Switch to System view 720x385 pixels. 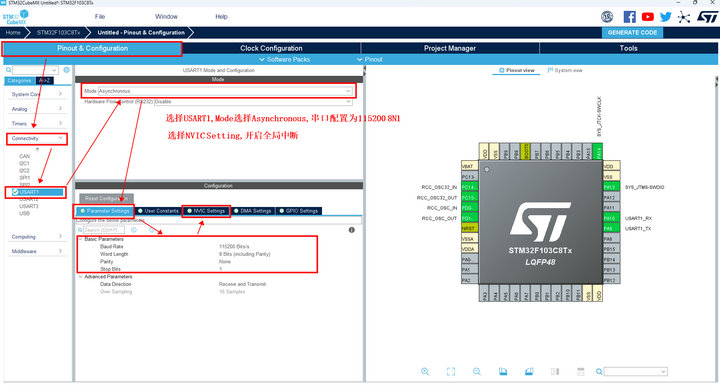coord(565,70)
